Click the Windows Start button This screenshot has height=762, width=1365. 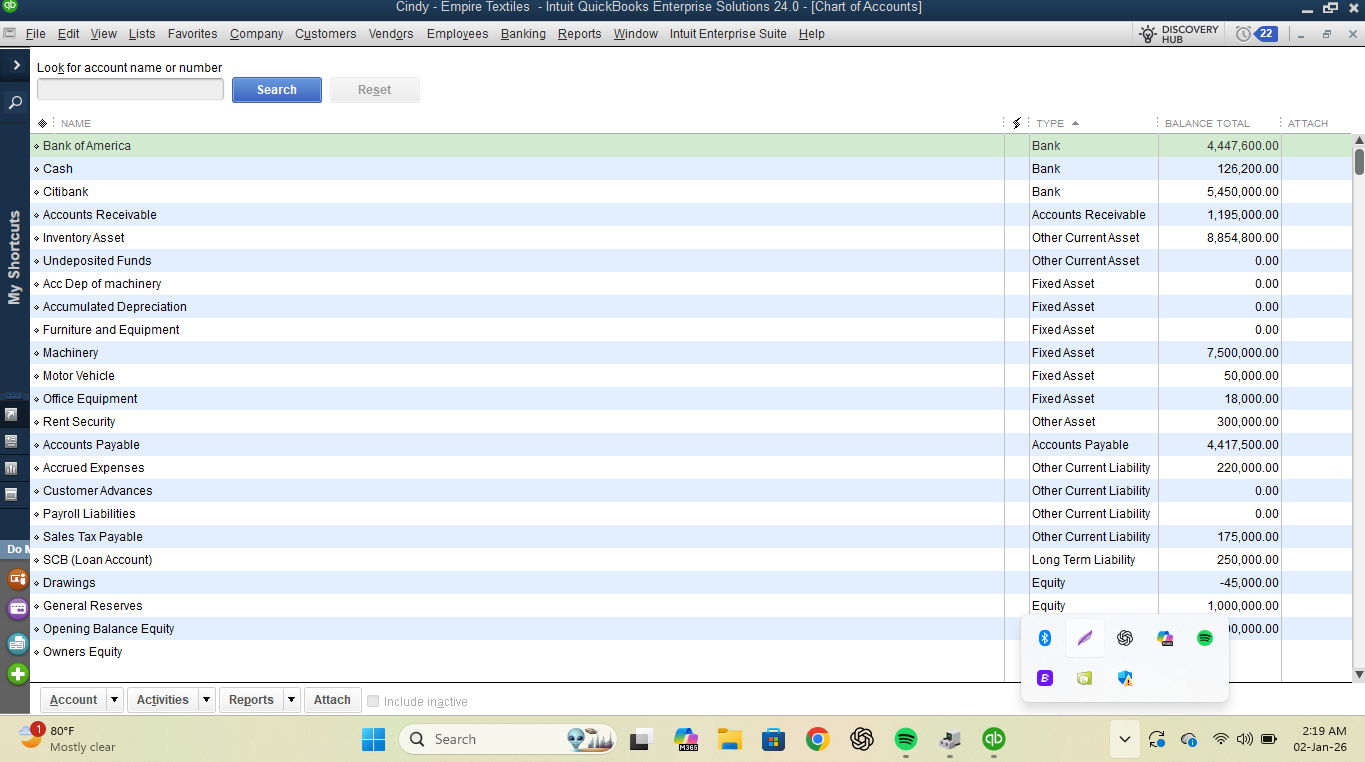373,739
